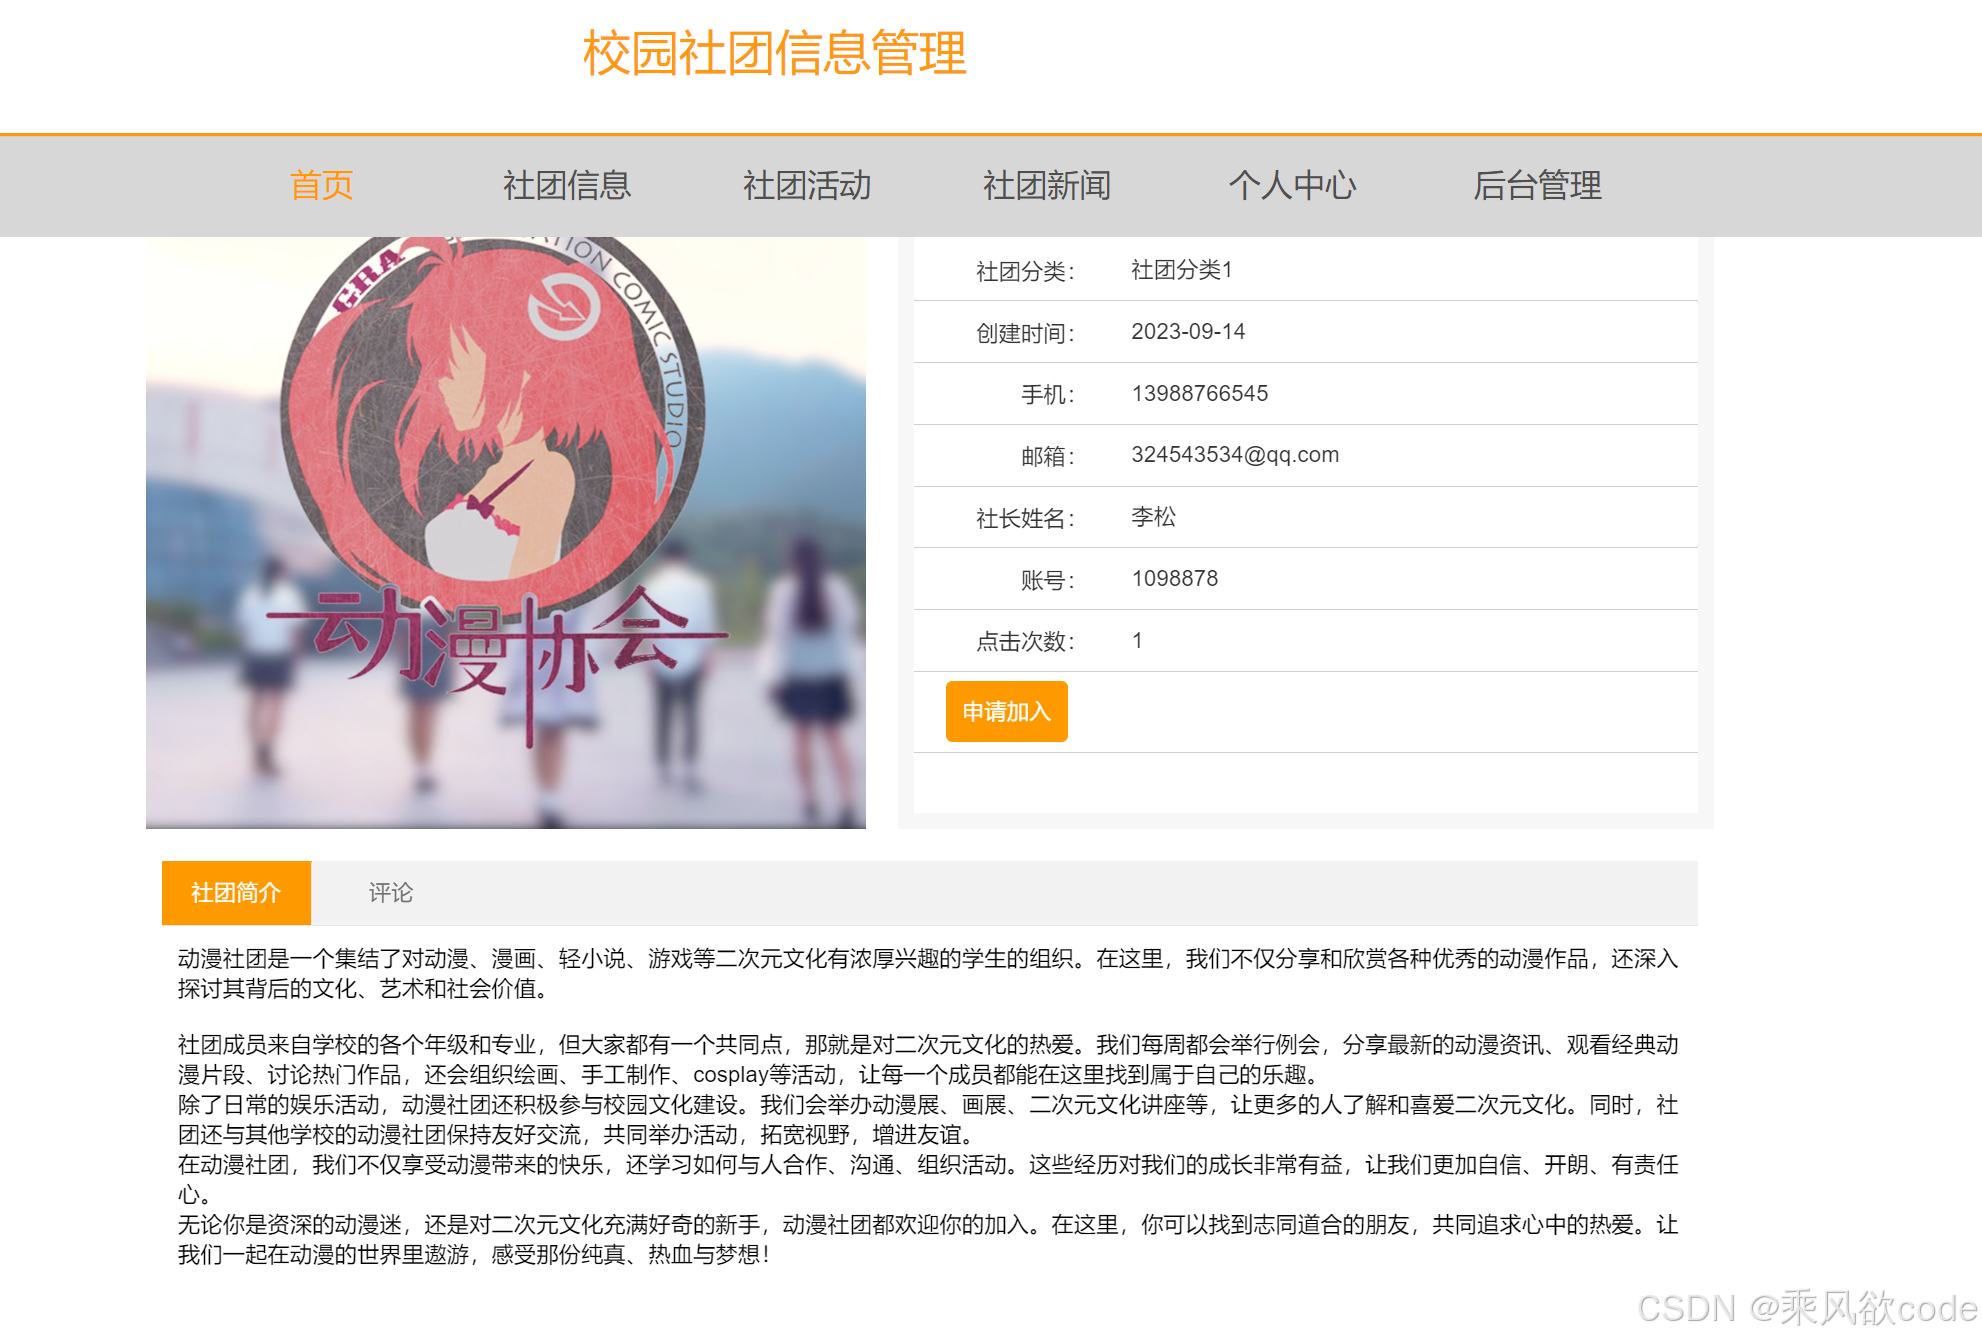
Task: Switch to the 评论 tab
Action: [392, 892]
